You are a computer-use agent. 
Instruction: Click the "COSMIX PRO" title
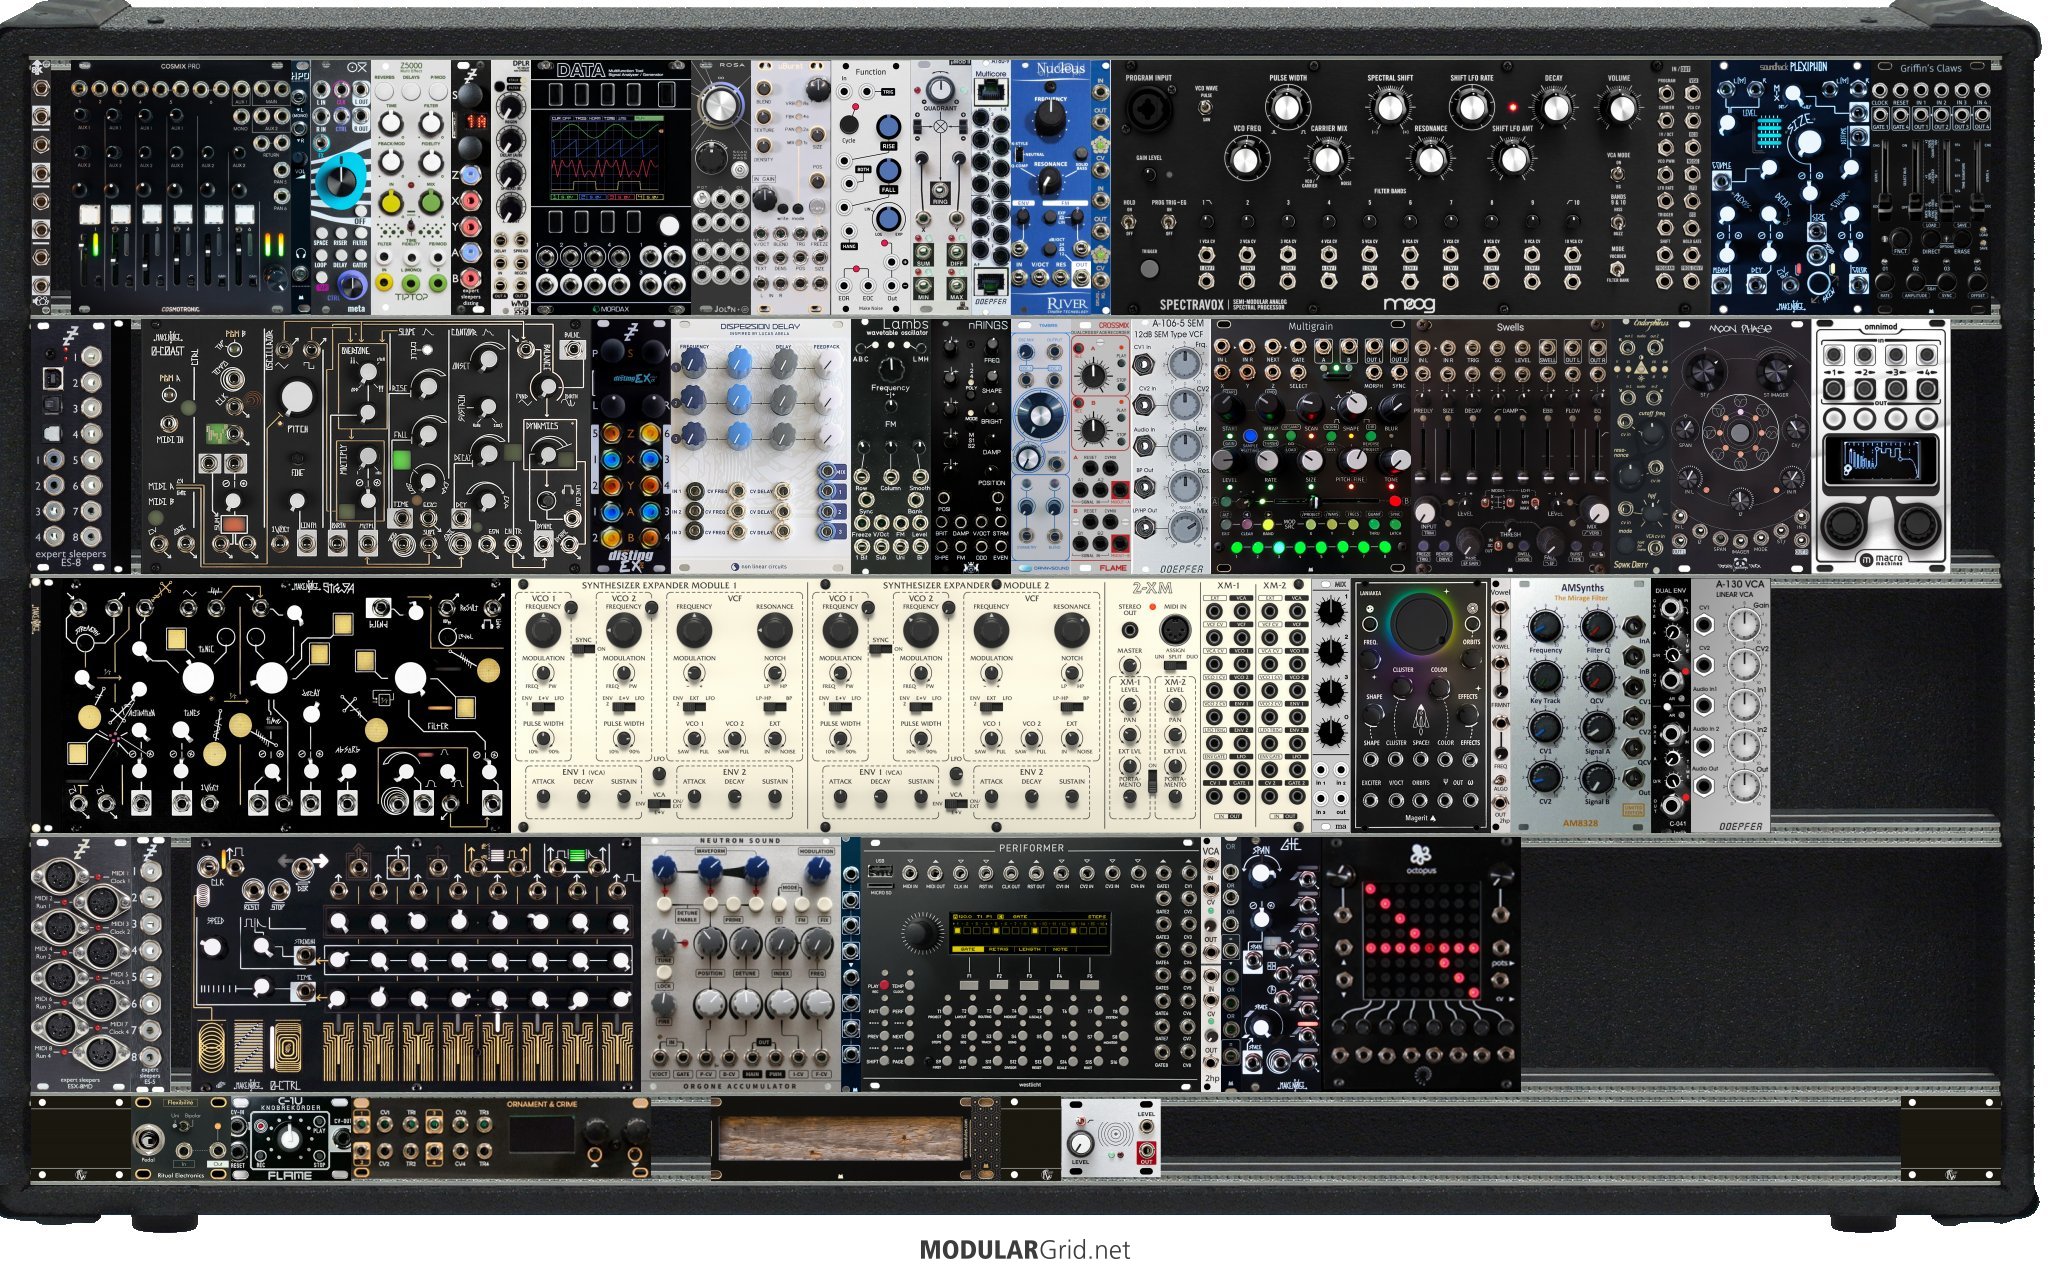[x=181, y=66]
